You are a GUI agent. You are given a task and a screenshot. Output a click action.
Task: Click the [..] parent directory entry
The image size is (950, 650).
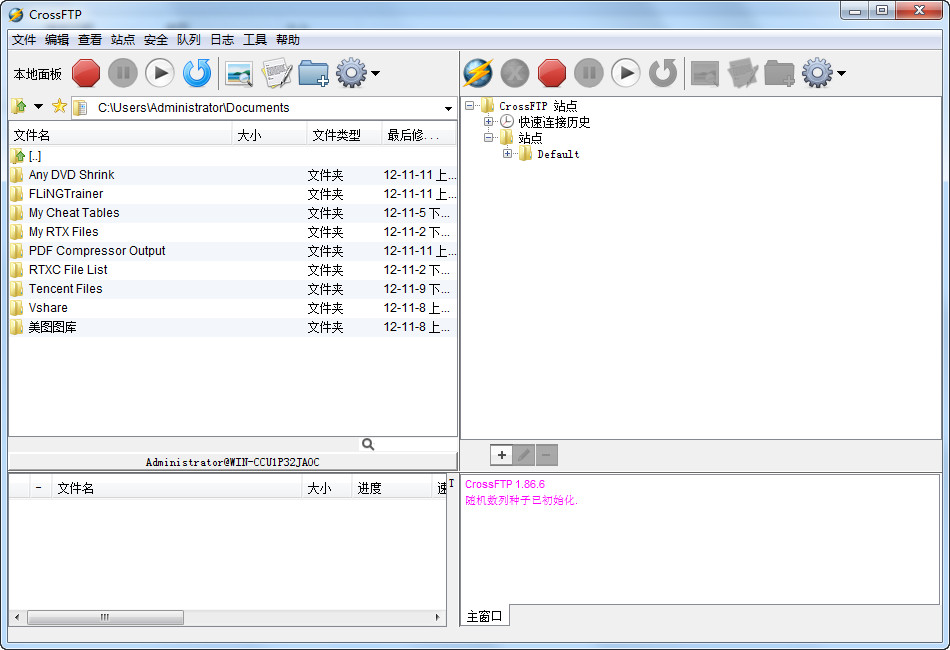click(x=233, y=156)
